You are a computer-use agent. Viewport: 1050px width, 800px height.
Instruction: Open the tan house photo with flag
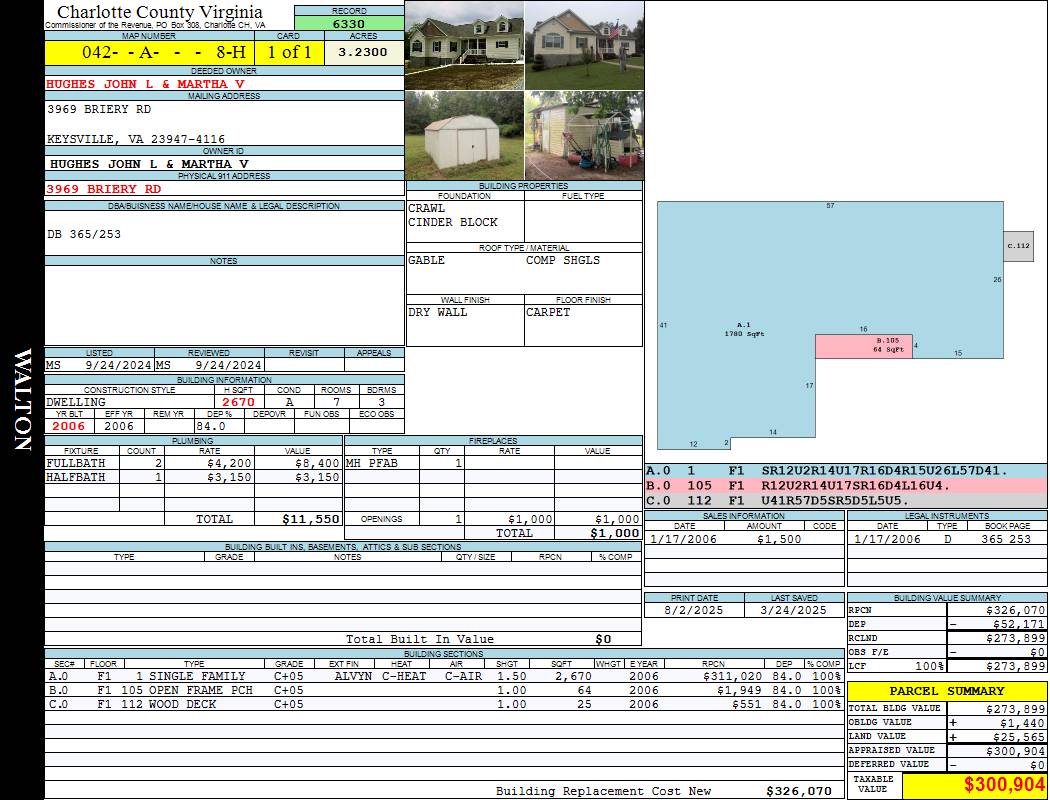point(584,45)
